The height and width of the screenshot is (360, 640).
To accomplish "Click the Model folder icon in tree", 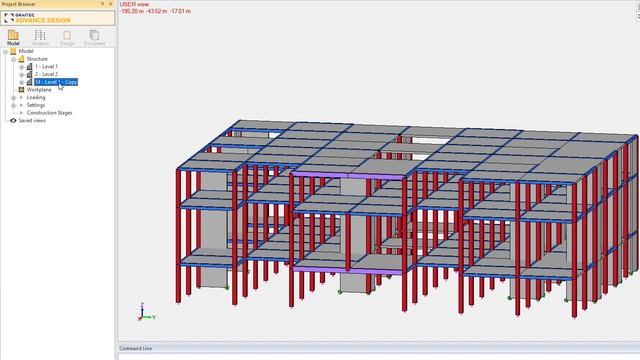I will pyautogui.click(x=13, y=51).
